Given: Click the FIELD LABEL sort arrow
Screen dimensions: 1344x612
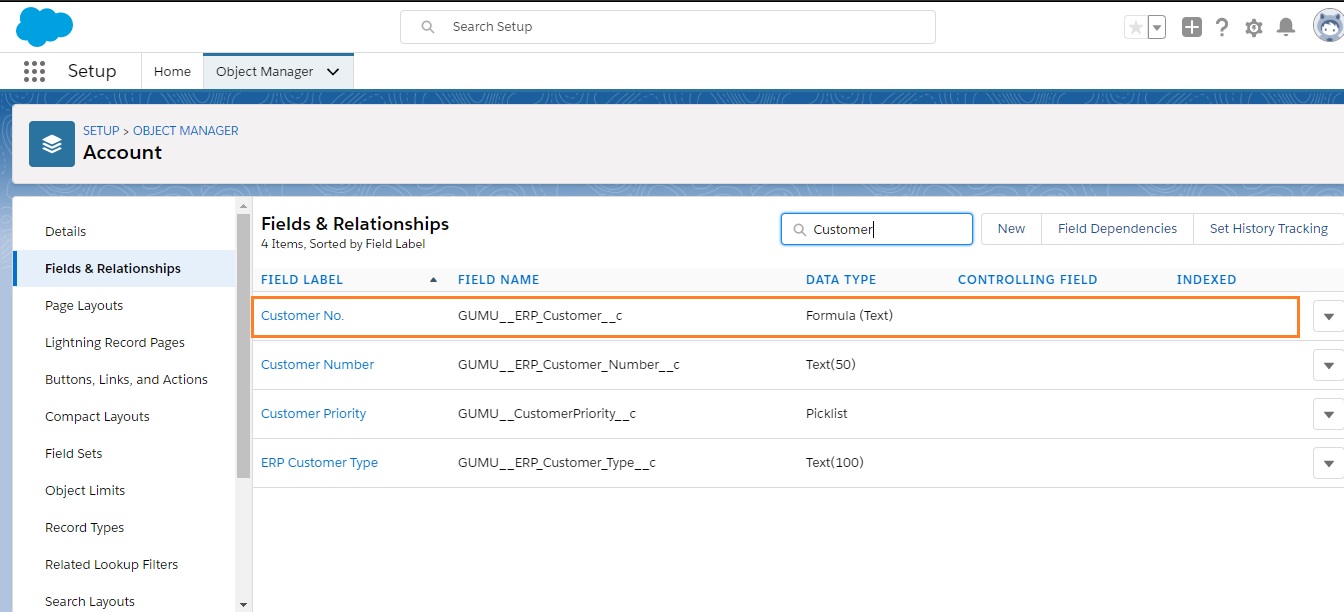Looking at the screenshot, I should coord(433,280).
